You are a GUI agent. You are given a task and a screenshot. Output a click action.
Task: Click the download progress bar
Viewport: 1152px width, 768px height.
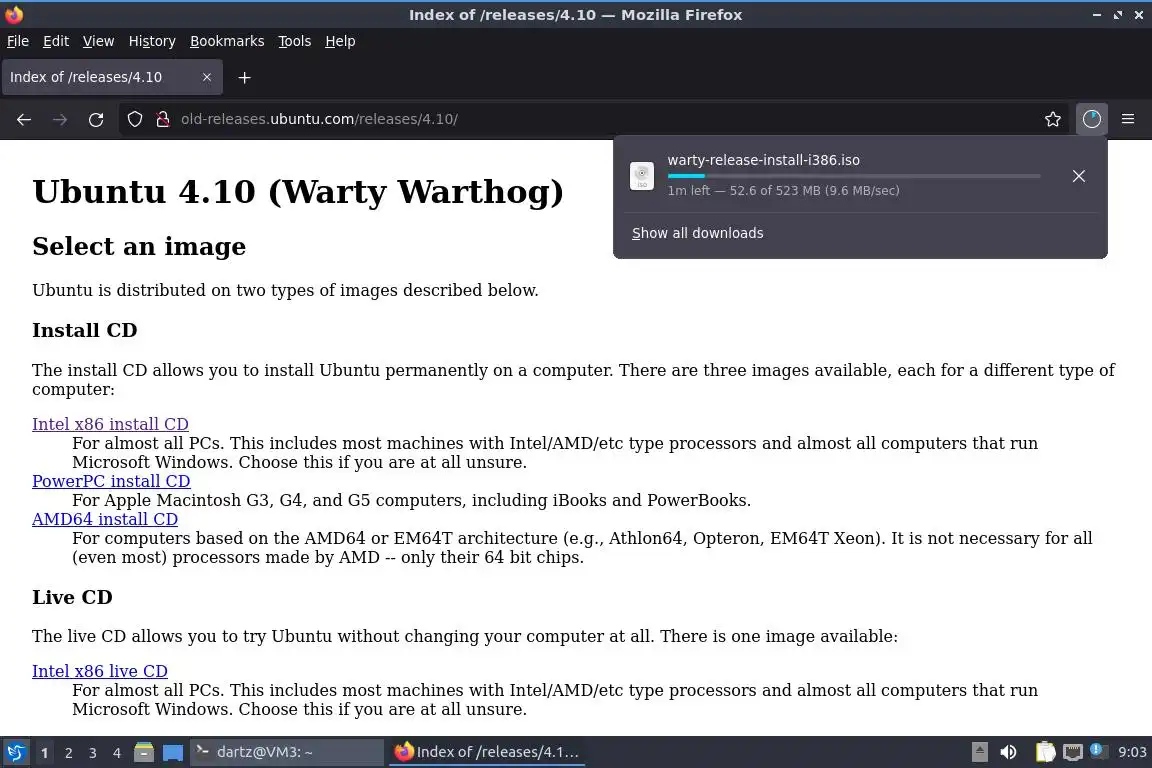[x=854, y=176]
